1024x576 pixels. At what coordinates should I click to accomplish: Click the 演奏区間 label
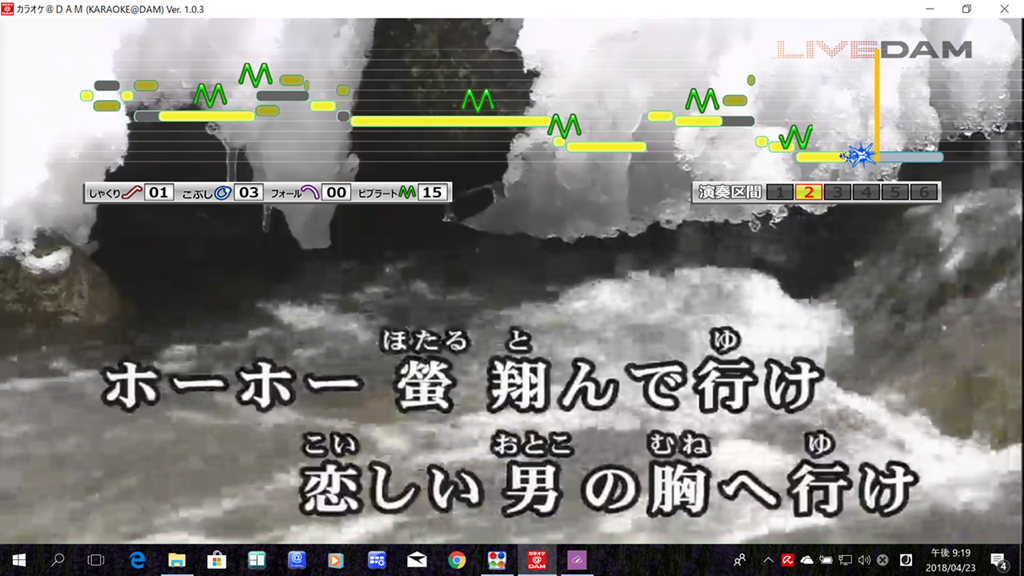click(x=730, y=192)
